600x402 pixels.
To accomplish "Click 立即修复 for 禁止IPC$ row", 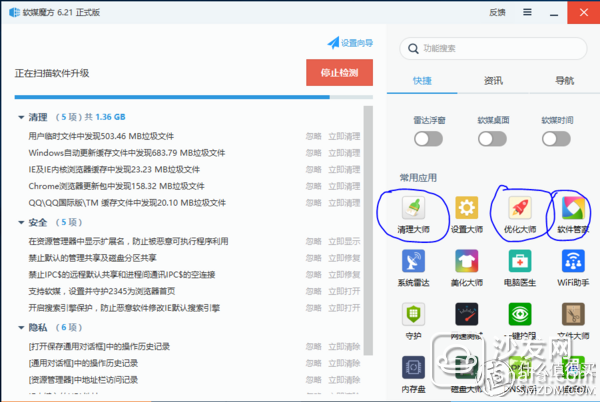I will (x=344, y=275).
